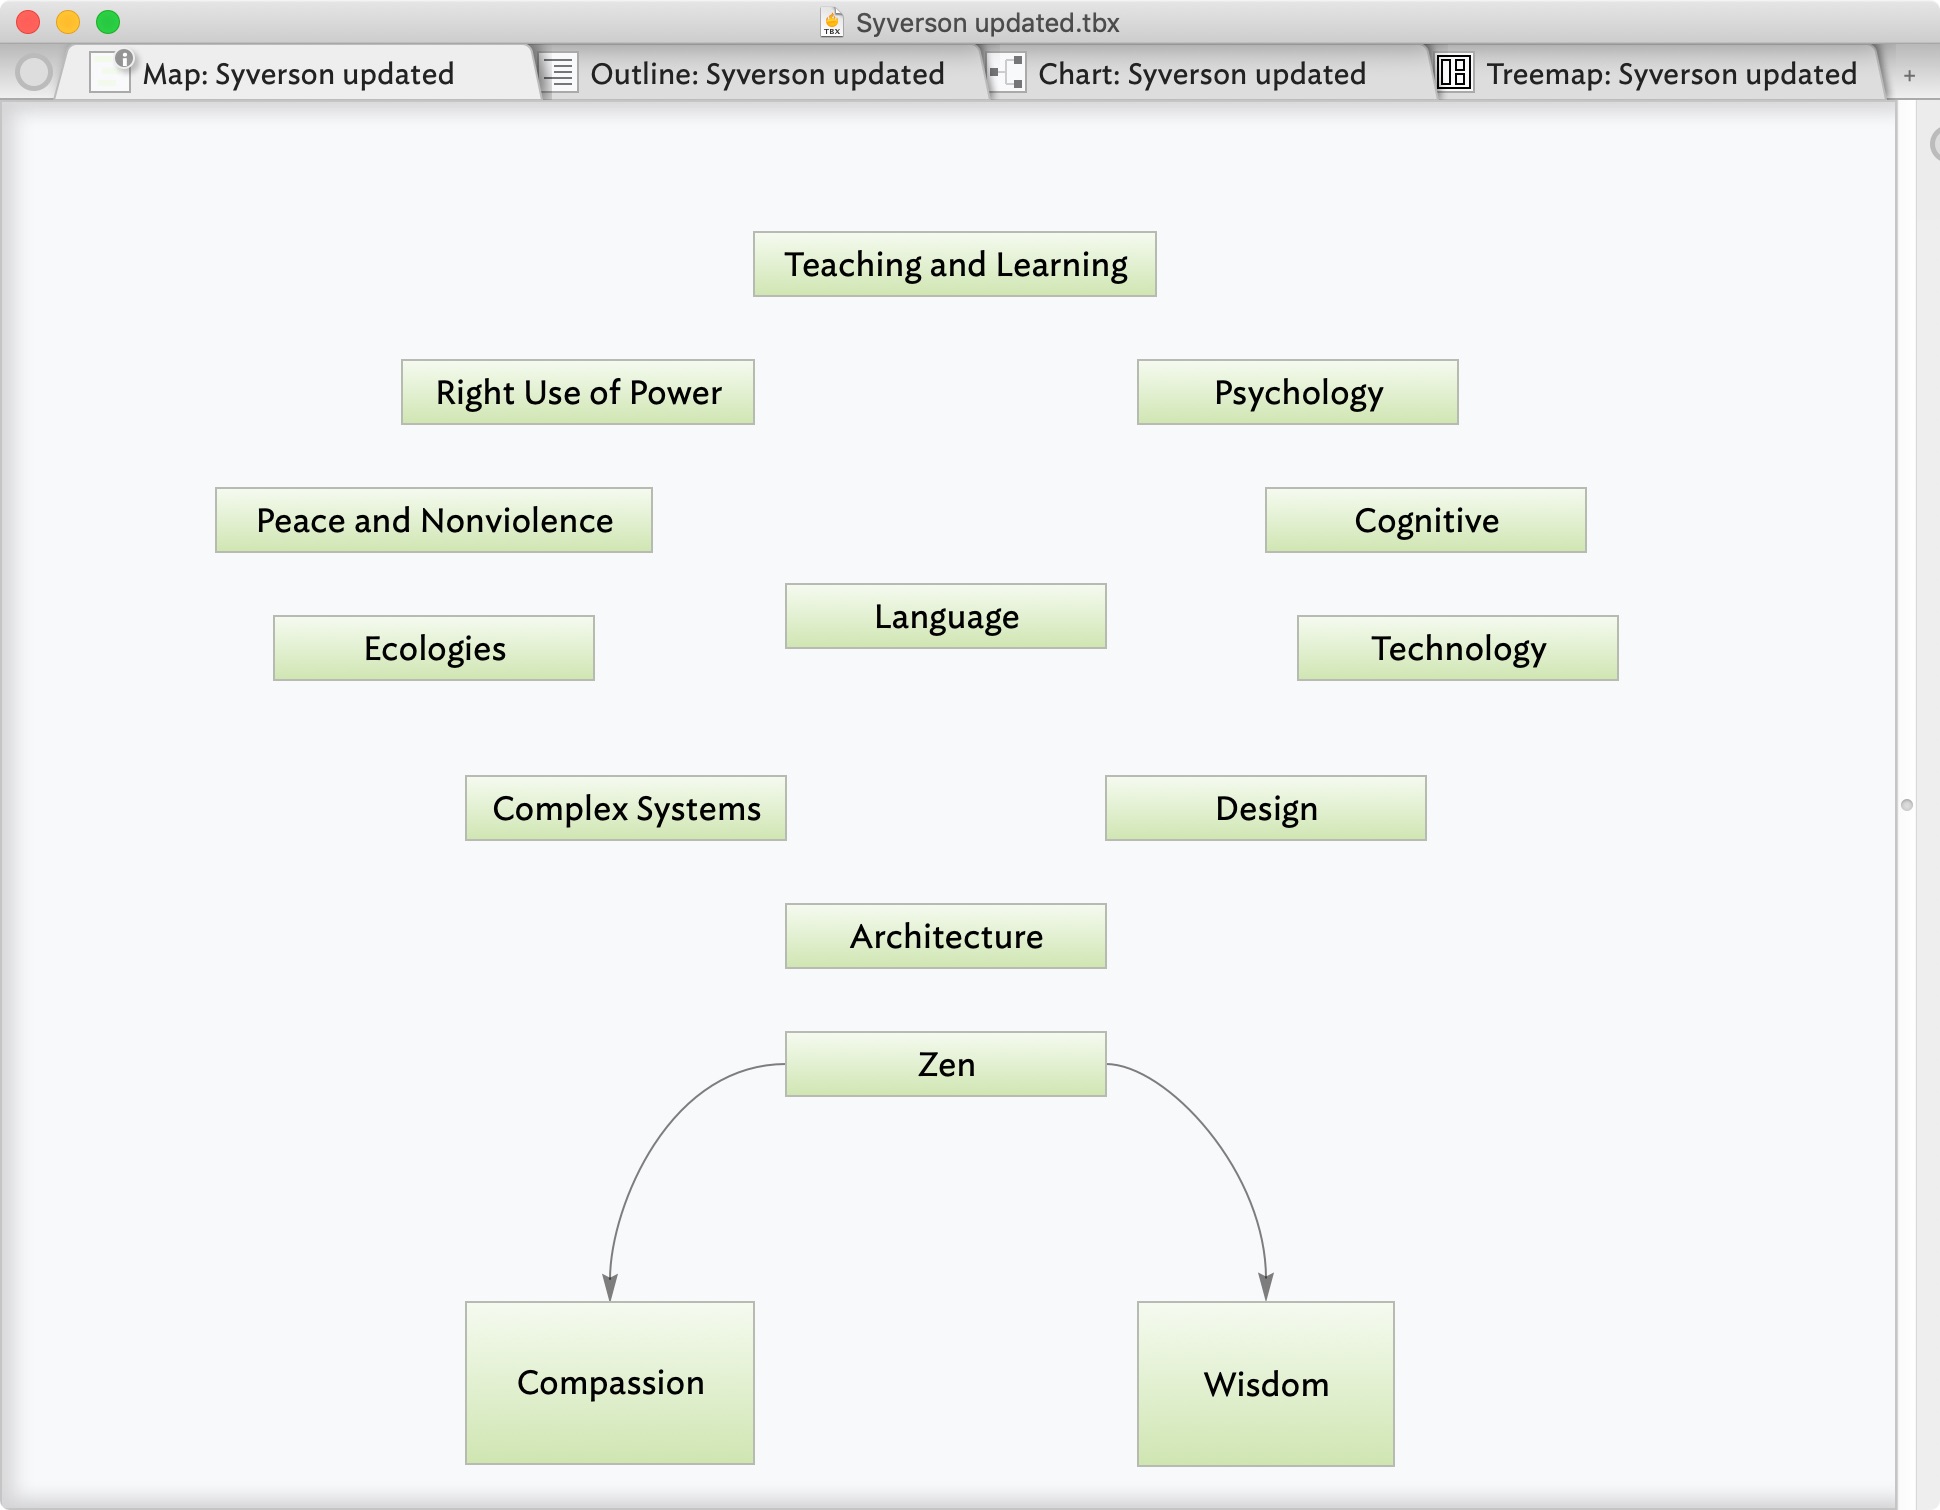Viewport: 1940px width, 1510px height.
Task: Click the Treemap panel icon
Action: point(1449,72)
